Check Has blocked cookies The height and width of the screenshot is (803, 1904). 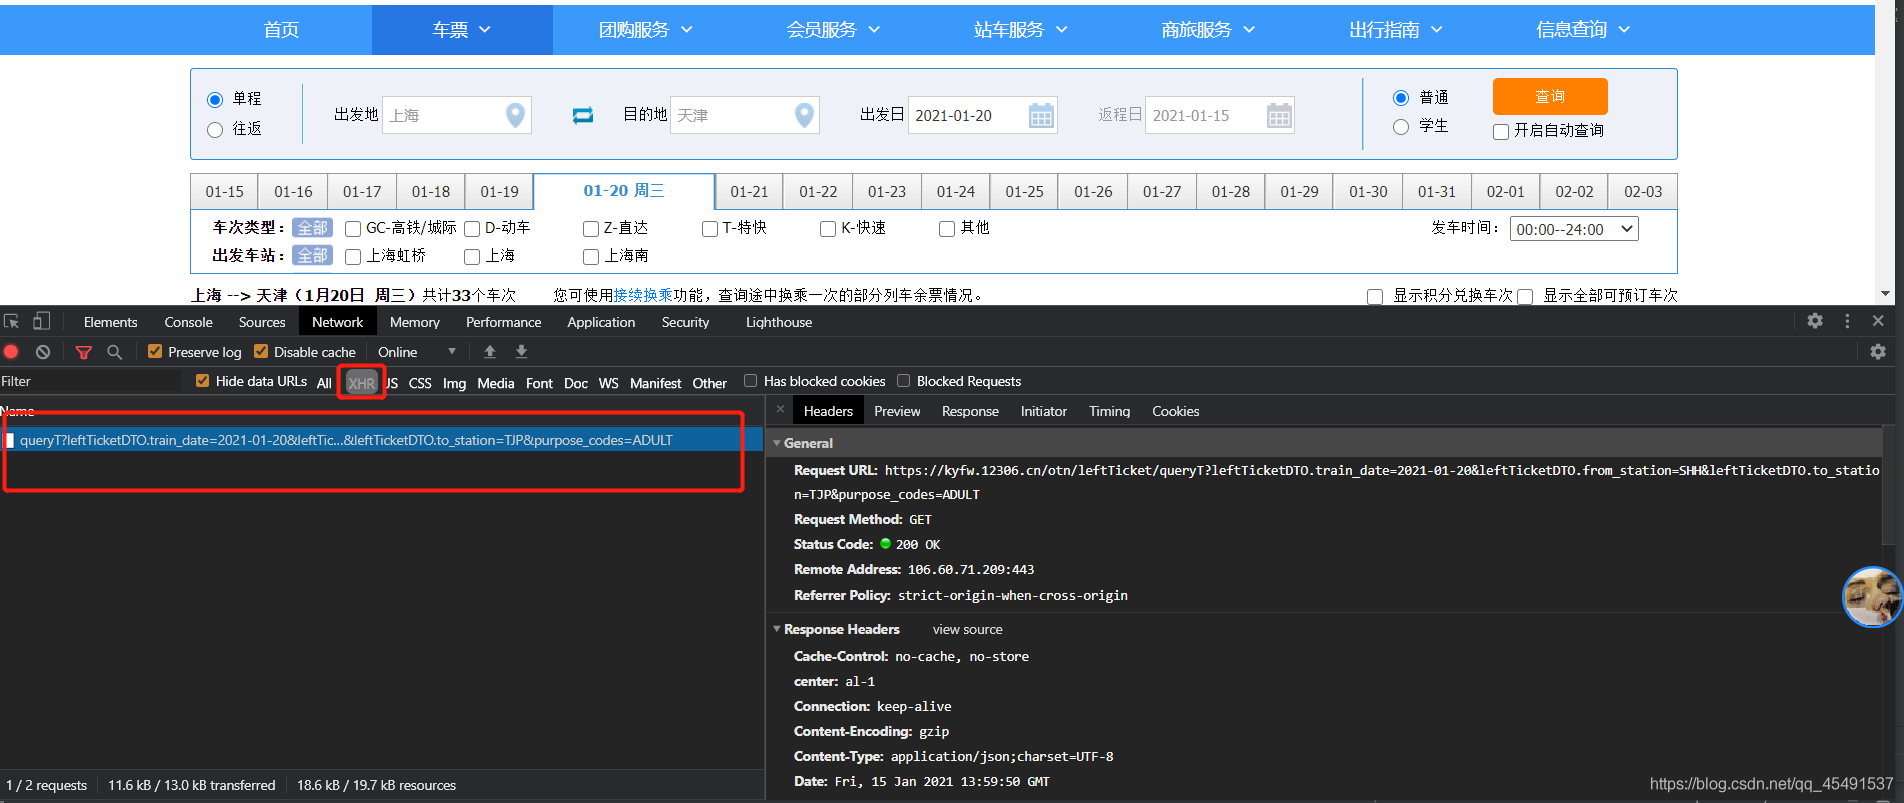coord(750,380)
